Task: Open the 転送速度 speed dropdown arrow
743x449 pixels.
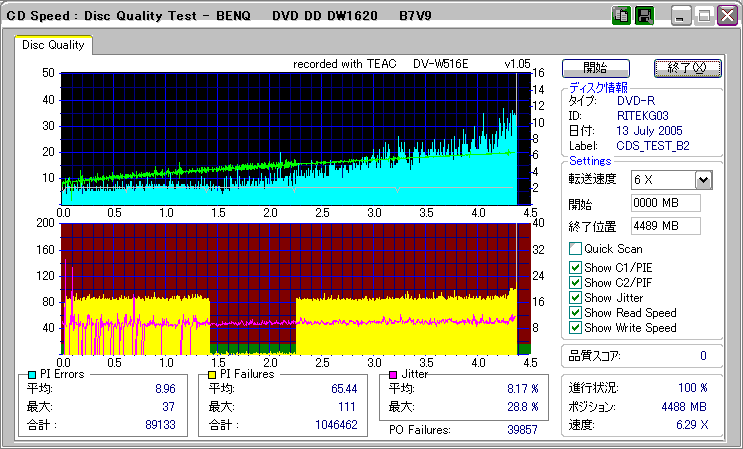Action: (x=703, y=180)
